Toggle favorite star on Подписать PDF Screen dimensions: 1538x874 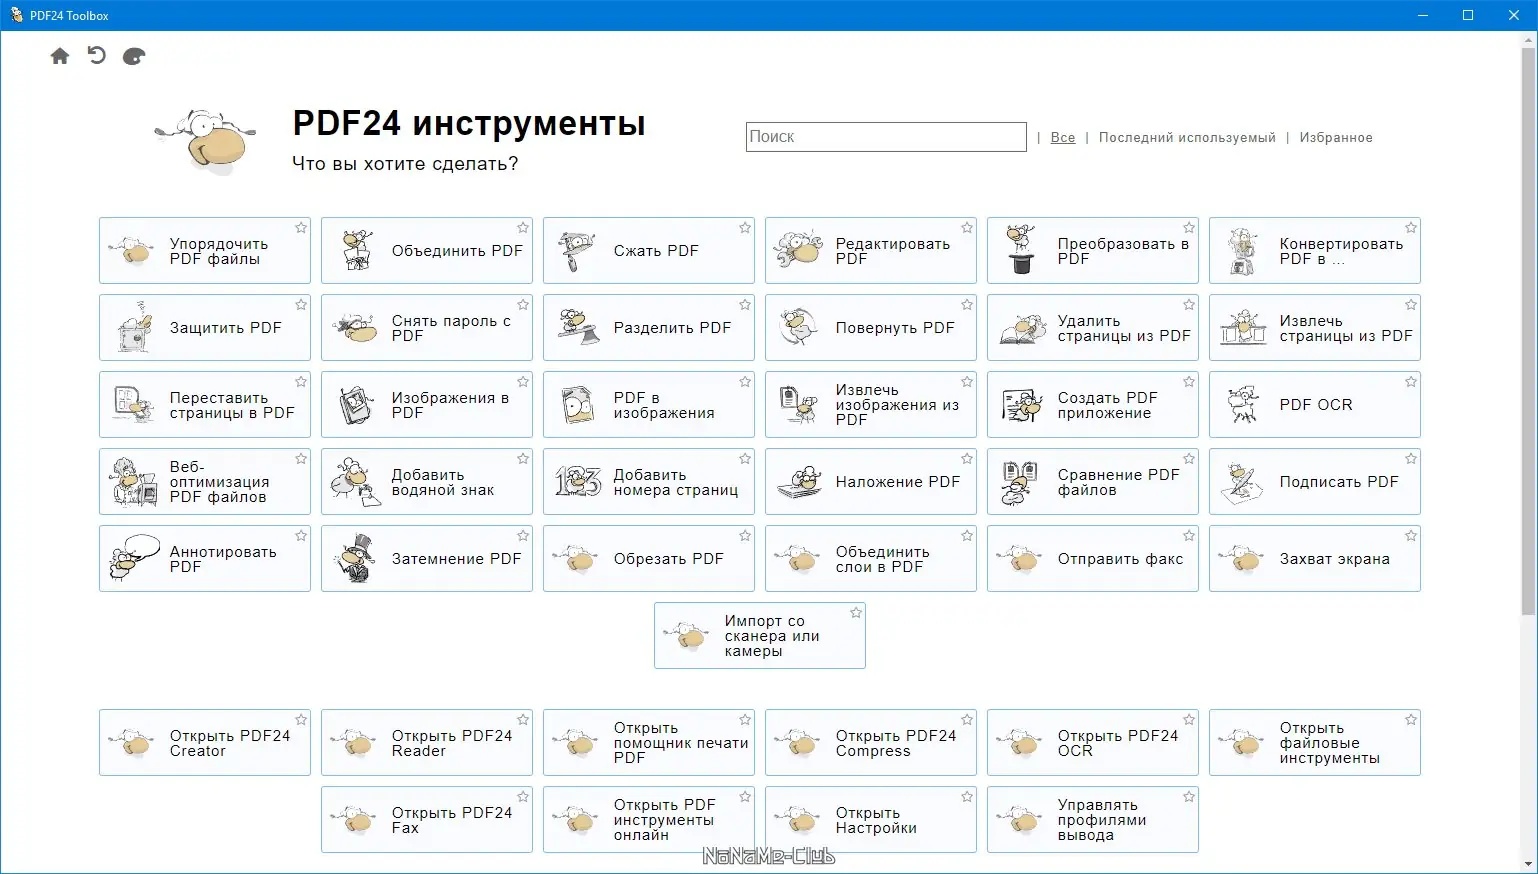pyautogui.click(x=1411, y=459)
